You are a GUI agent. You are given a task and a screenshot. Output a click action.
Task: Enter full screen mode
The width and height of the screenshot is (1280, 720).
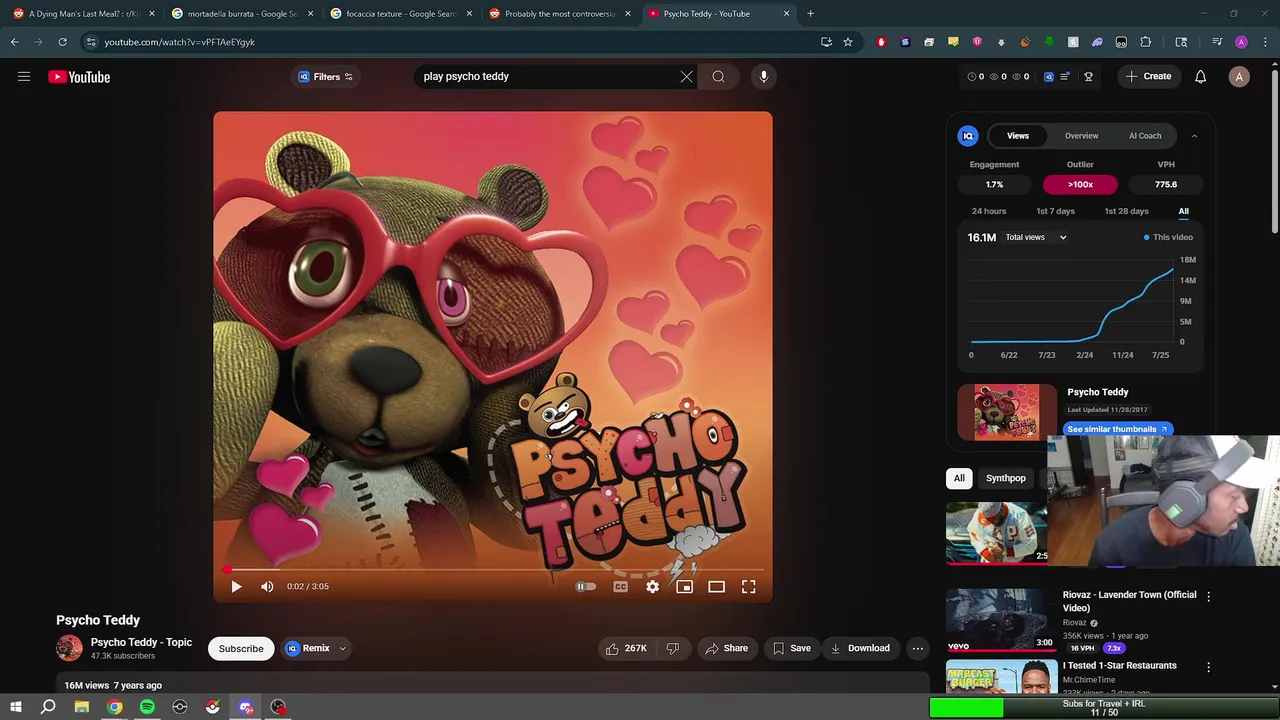(x=748, y=587)
